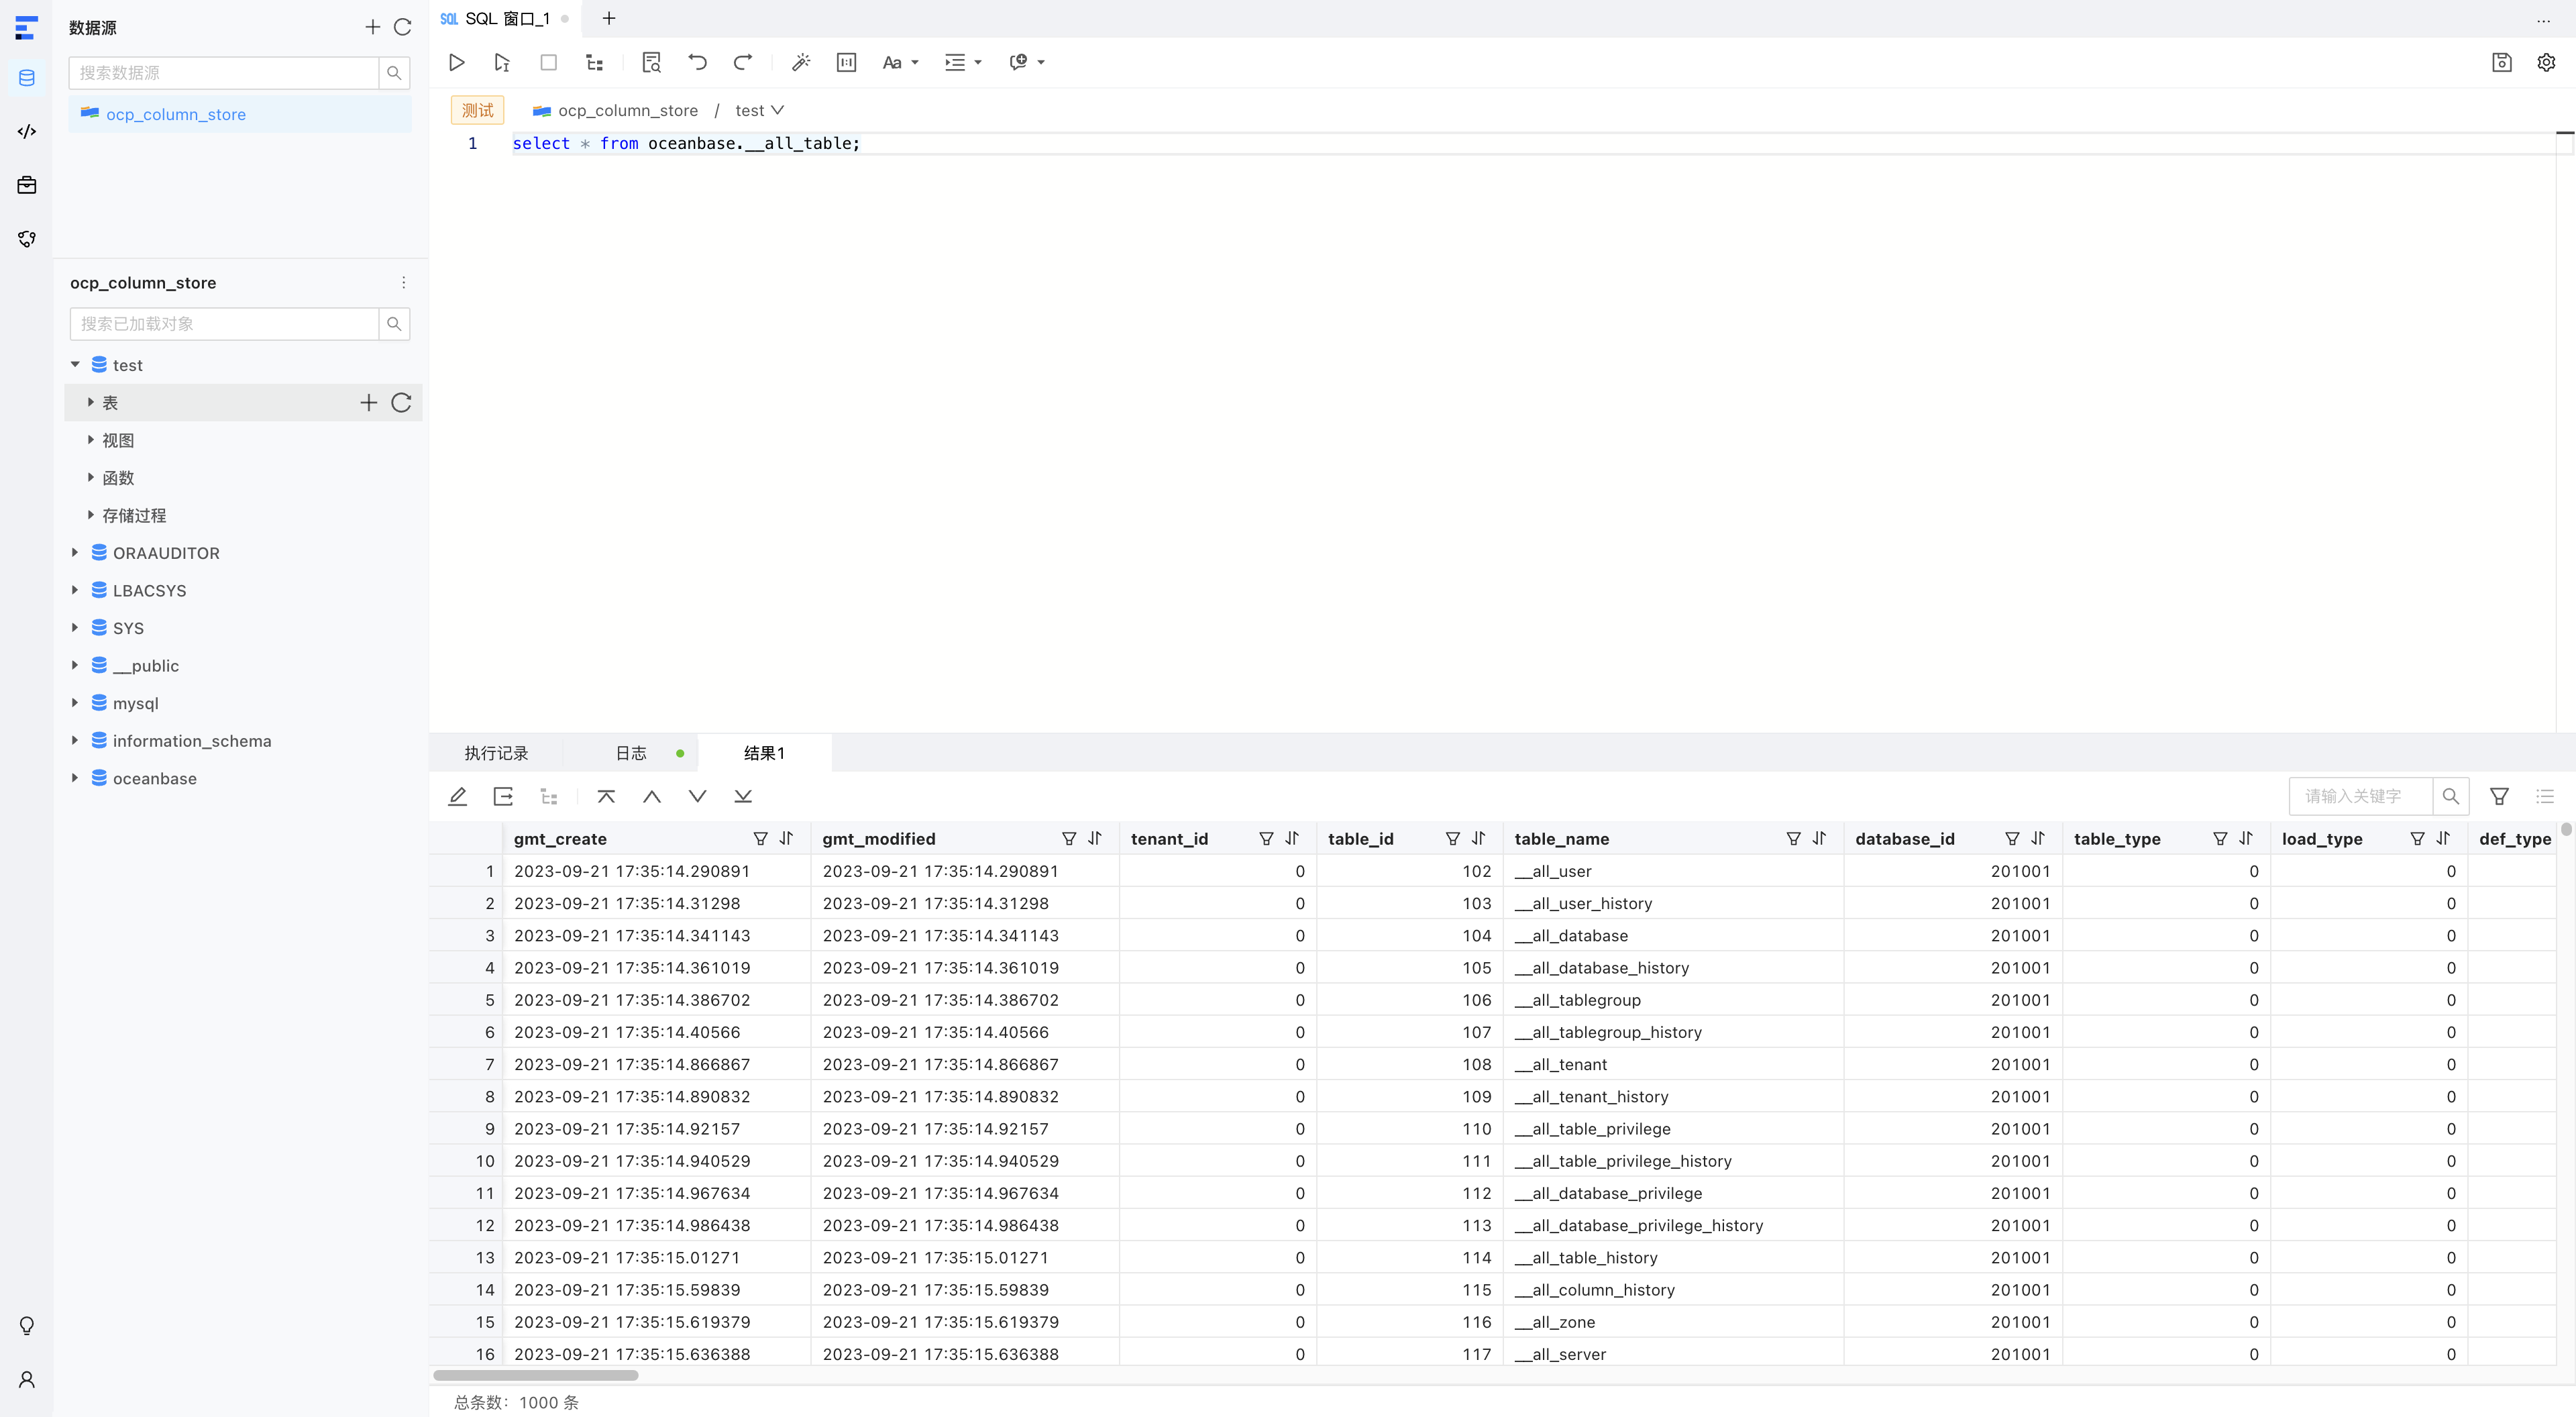Image resolution: width=2576 pixels, height=1417 pixels.
Task: Click the edit pencil icon above the result grid
Action: [x=458, y=796]
